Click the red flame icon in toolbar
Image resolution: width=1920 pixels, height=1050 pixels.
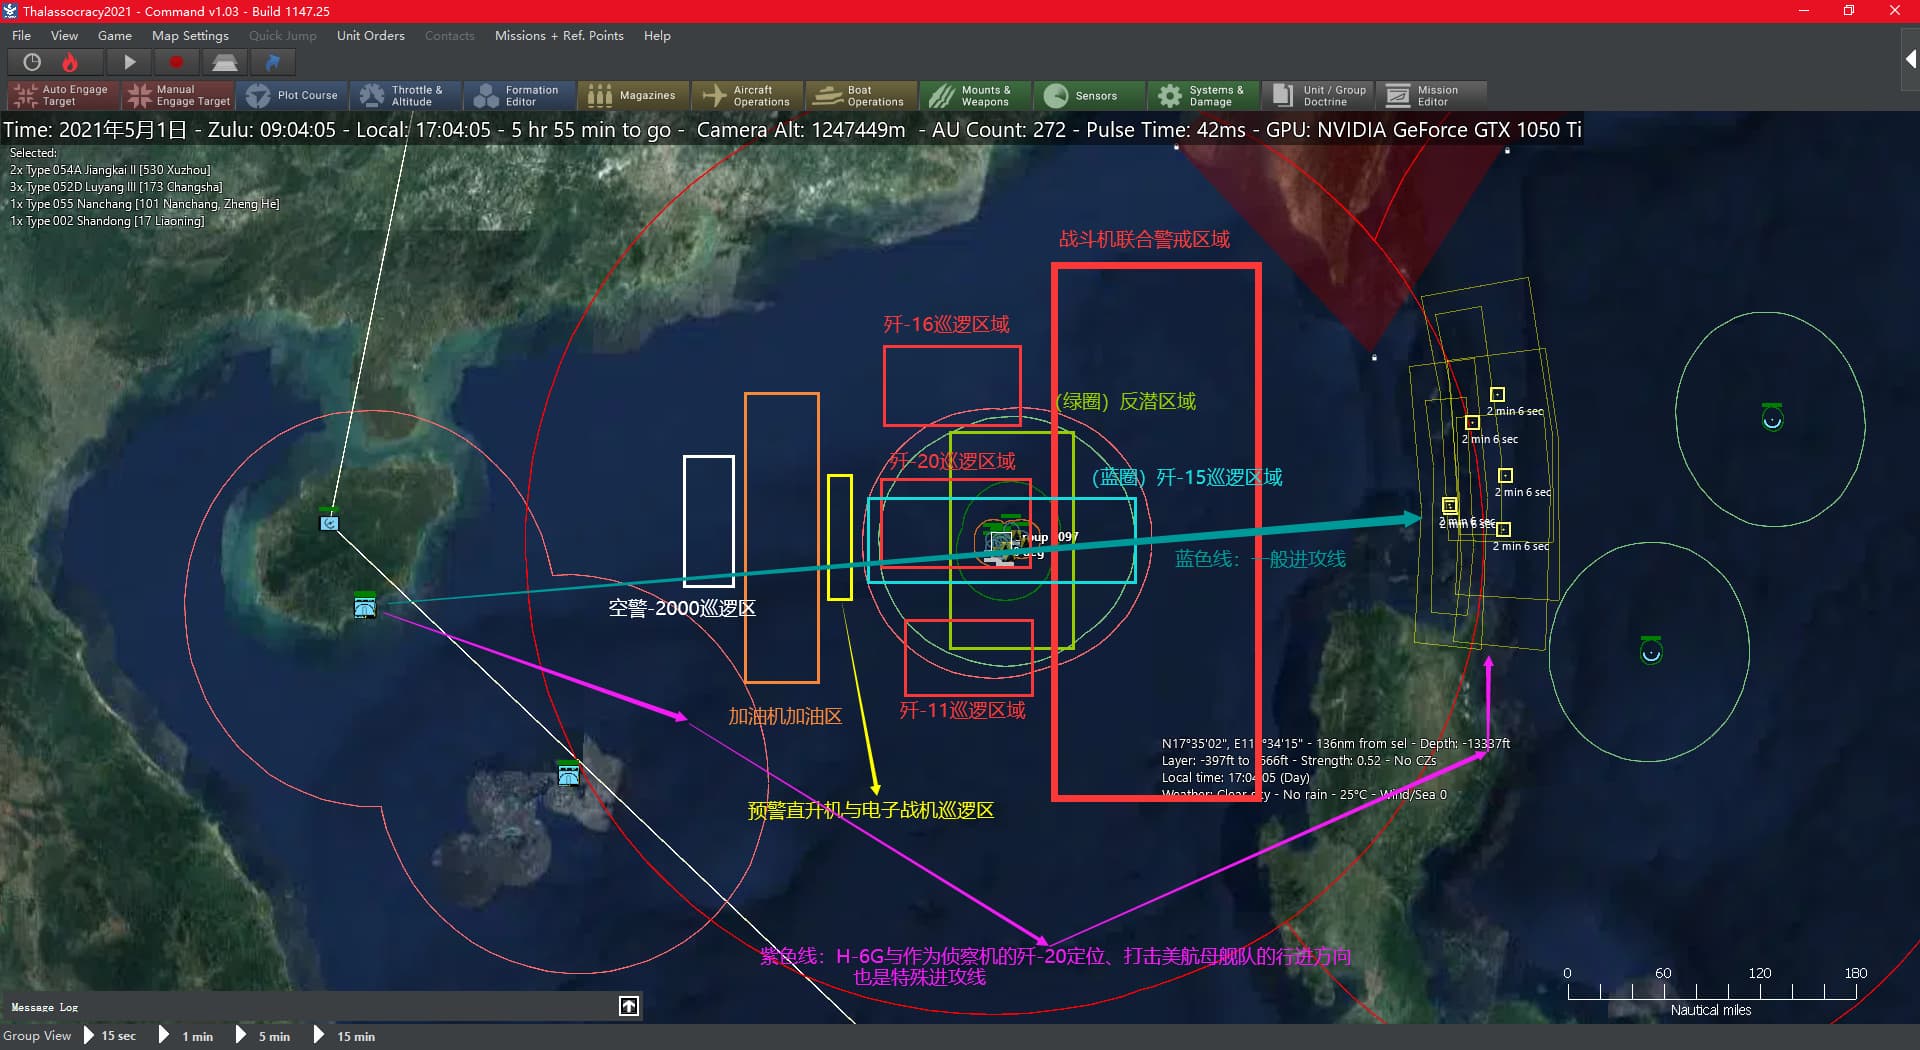[x=70, y=63]
